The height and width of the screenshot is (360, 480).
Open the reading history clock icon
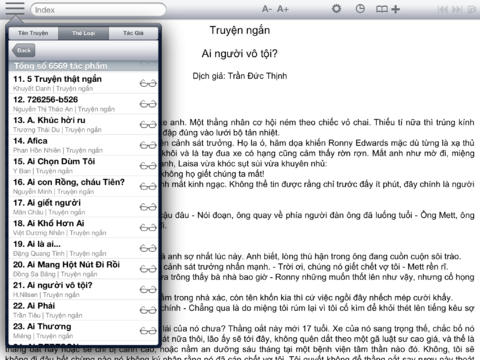pos(360,9)
